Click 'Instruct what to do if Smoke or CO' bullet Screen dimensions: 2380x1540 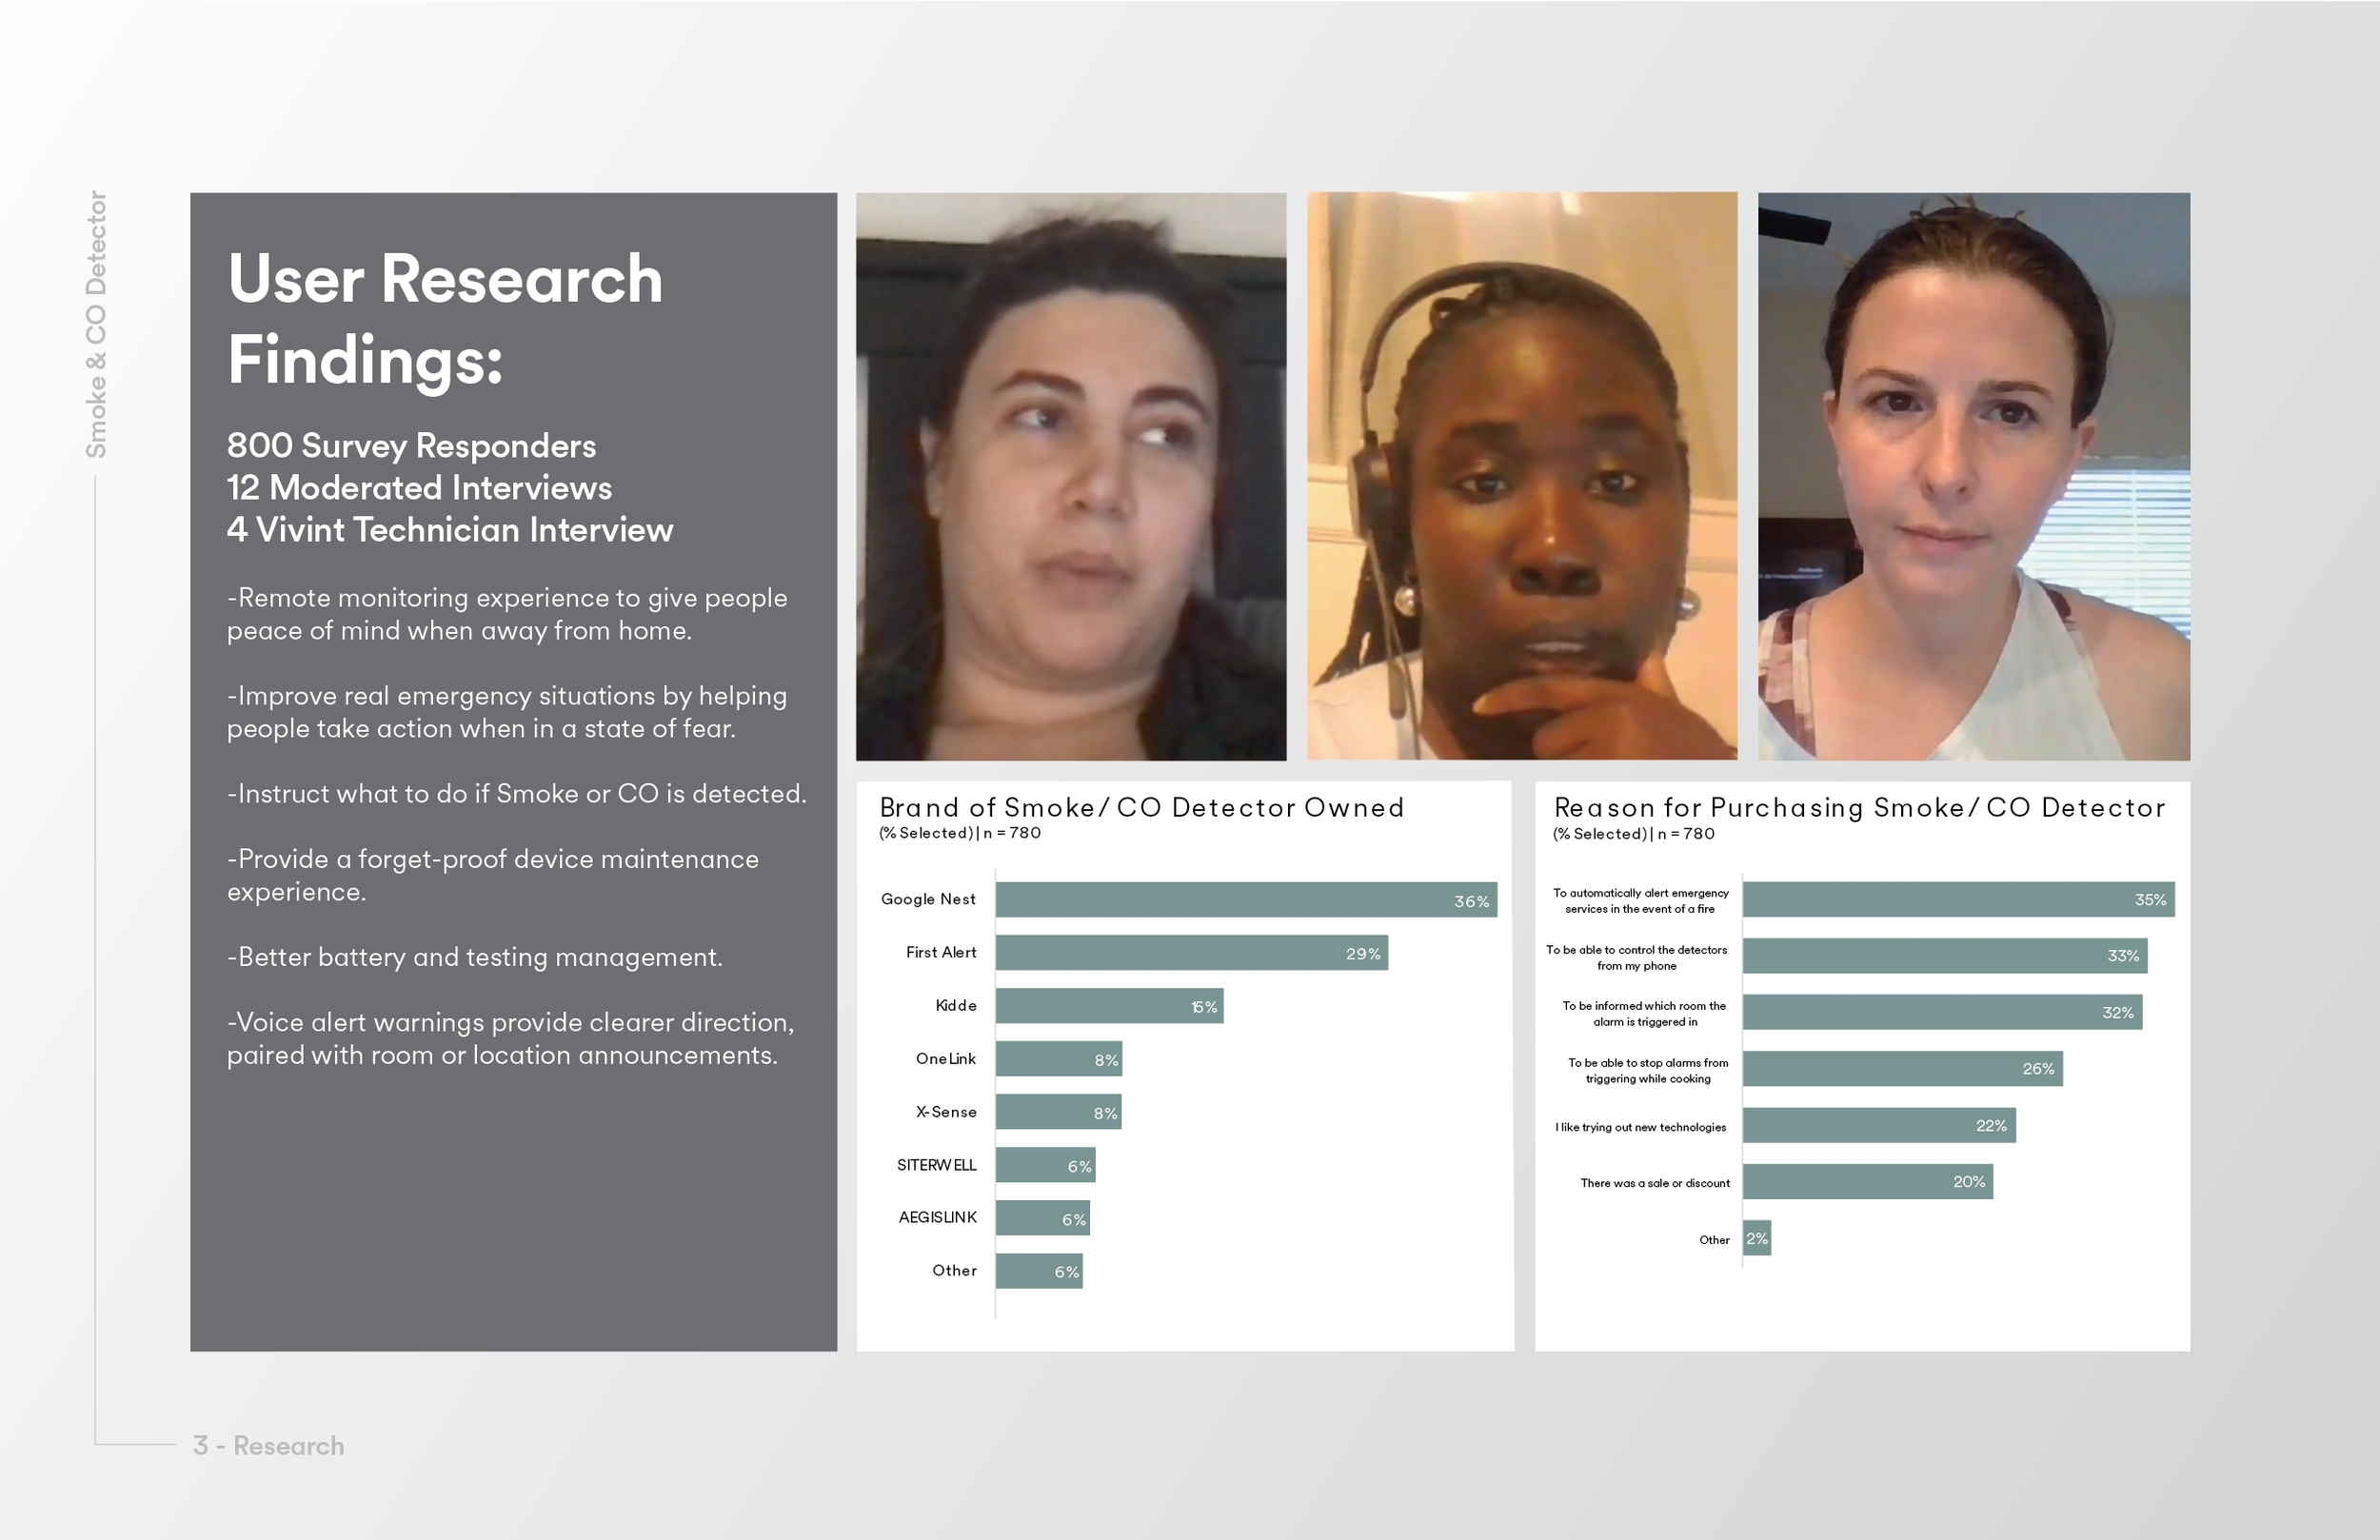(516, 794)
